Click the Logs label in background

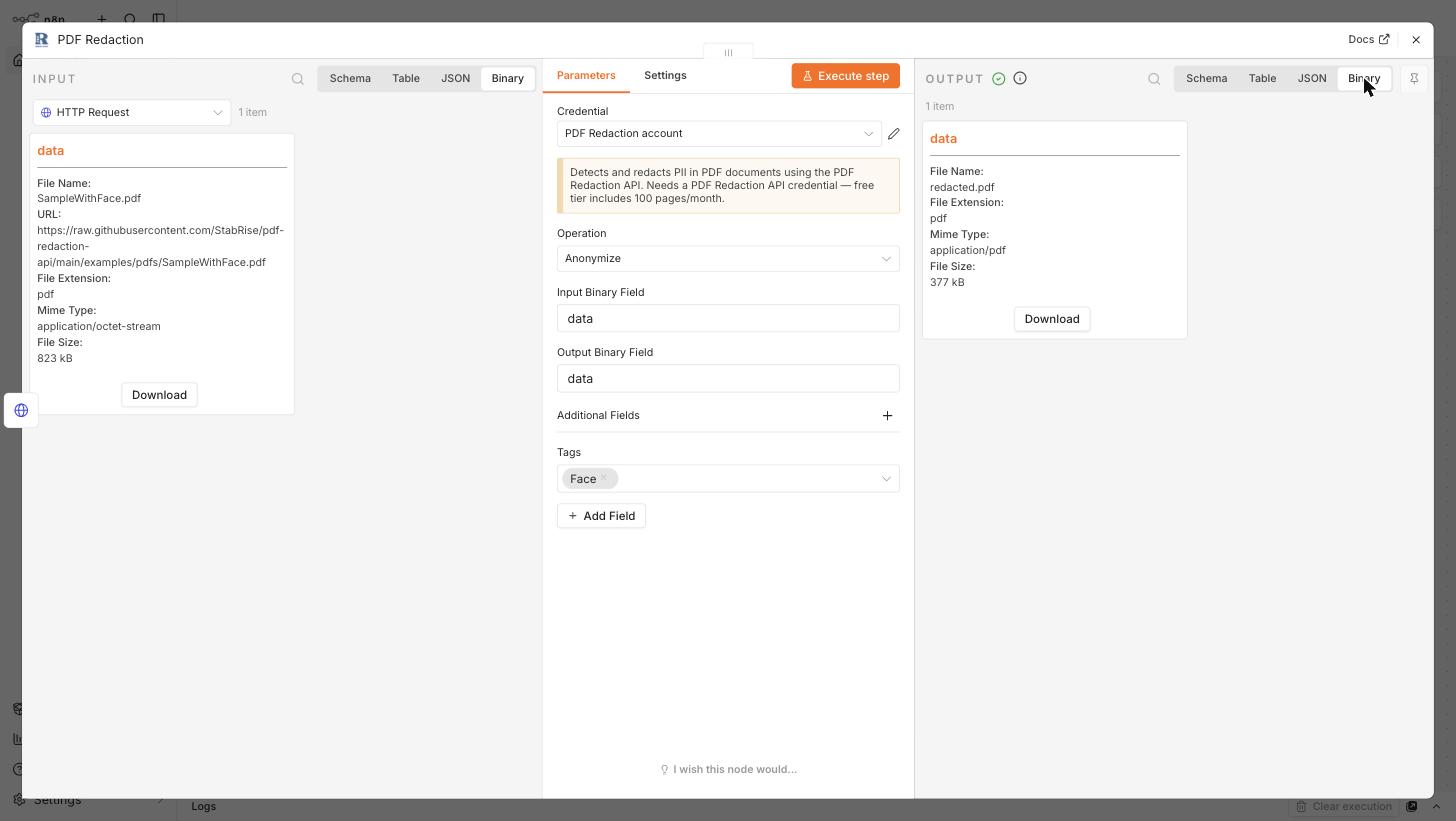(x=204, y=806)
